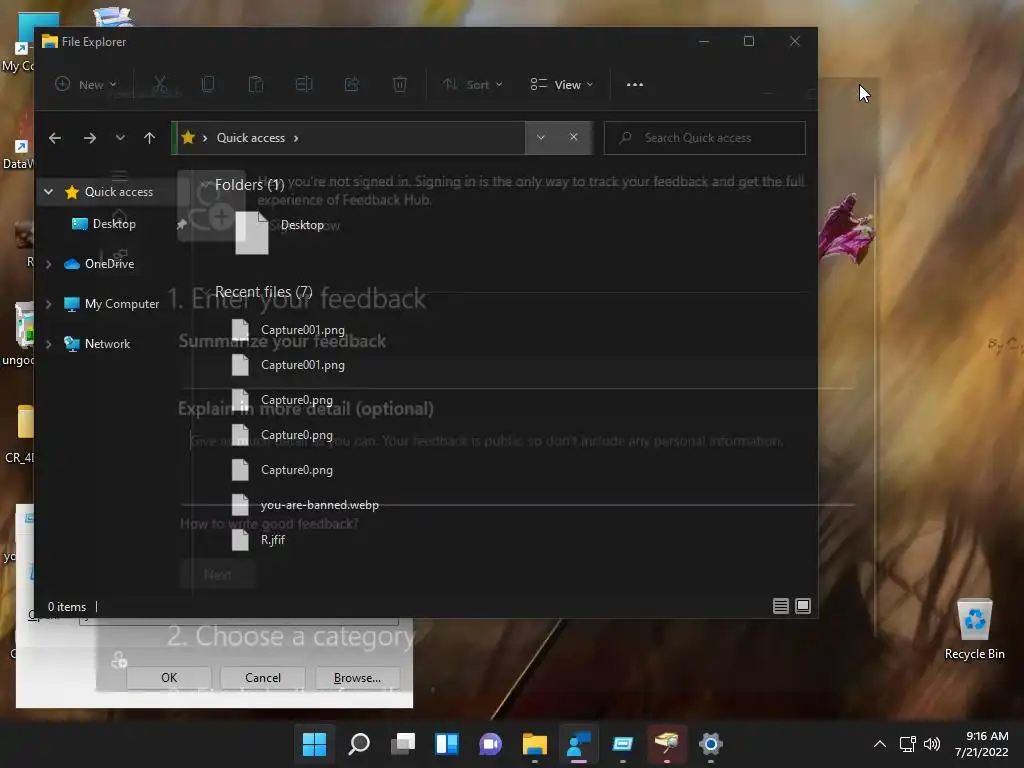
Task: Open Task View on the taskbar
Action: point(403,744)
